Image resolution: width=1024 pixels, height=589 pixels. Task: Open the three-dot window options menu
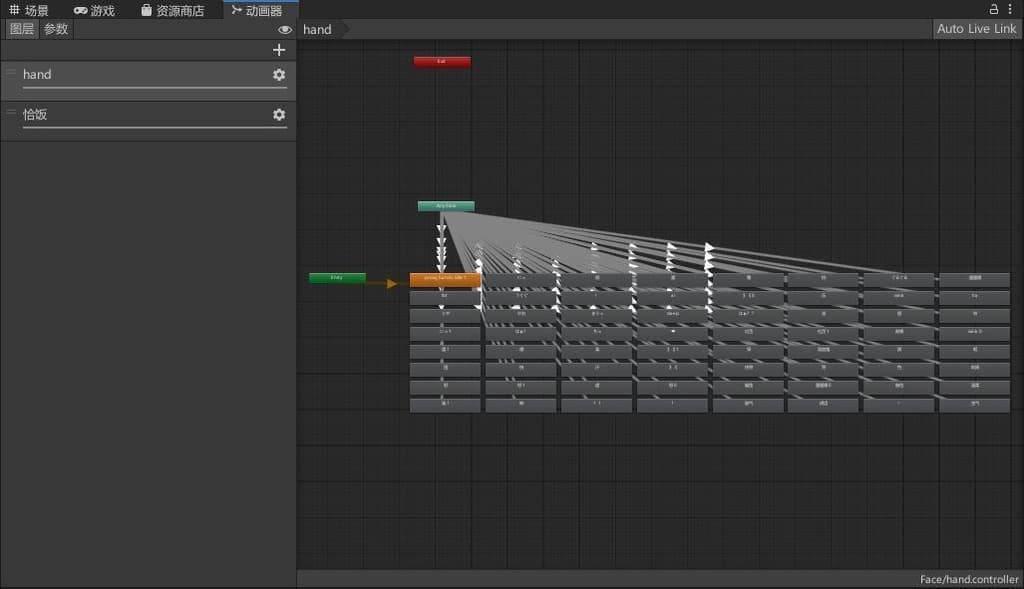coord(1010,9)
